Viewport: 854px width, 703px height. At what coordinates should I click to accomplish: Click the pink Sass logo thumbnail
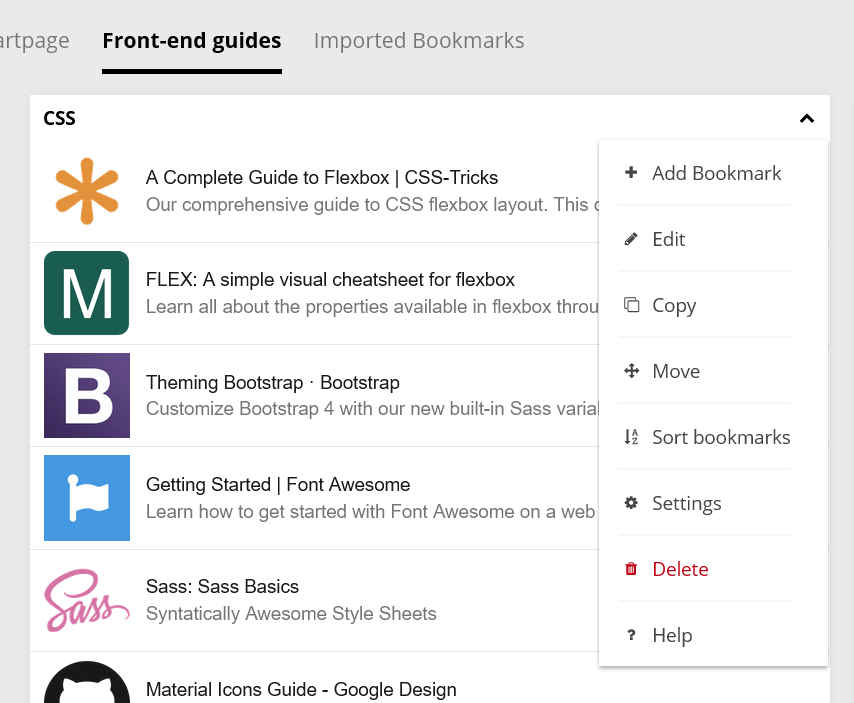[x=87, y=600]
